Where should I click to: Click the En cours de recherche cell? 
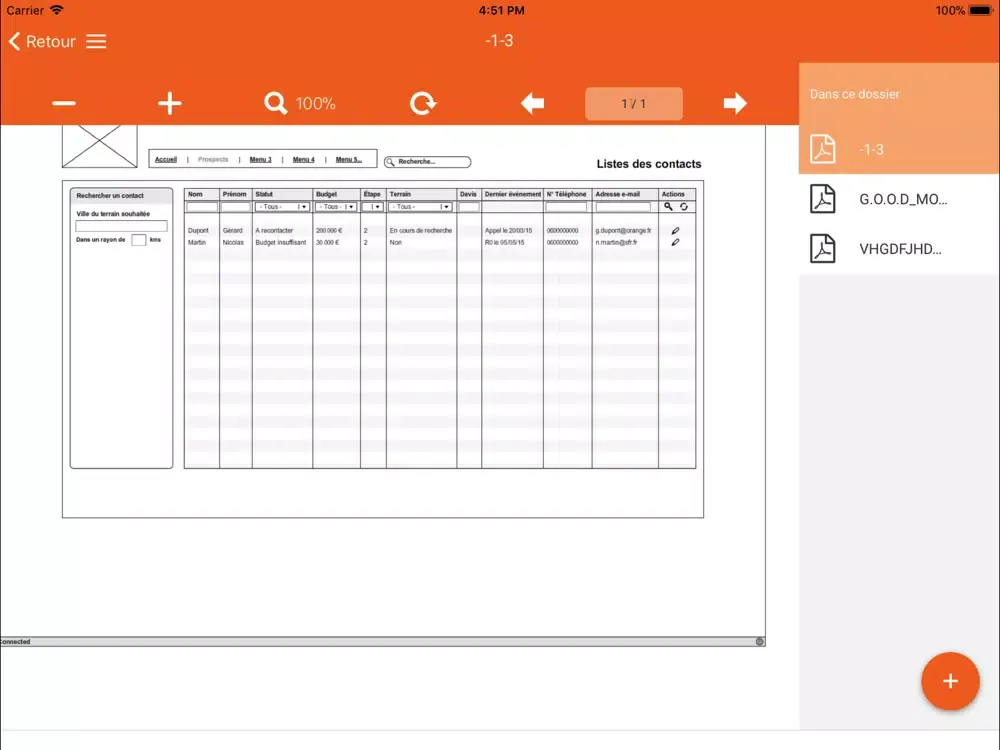pos(421,231)
